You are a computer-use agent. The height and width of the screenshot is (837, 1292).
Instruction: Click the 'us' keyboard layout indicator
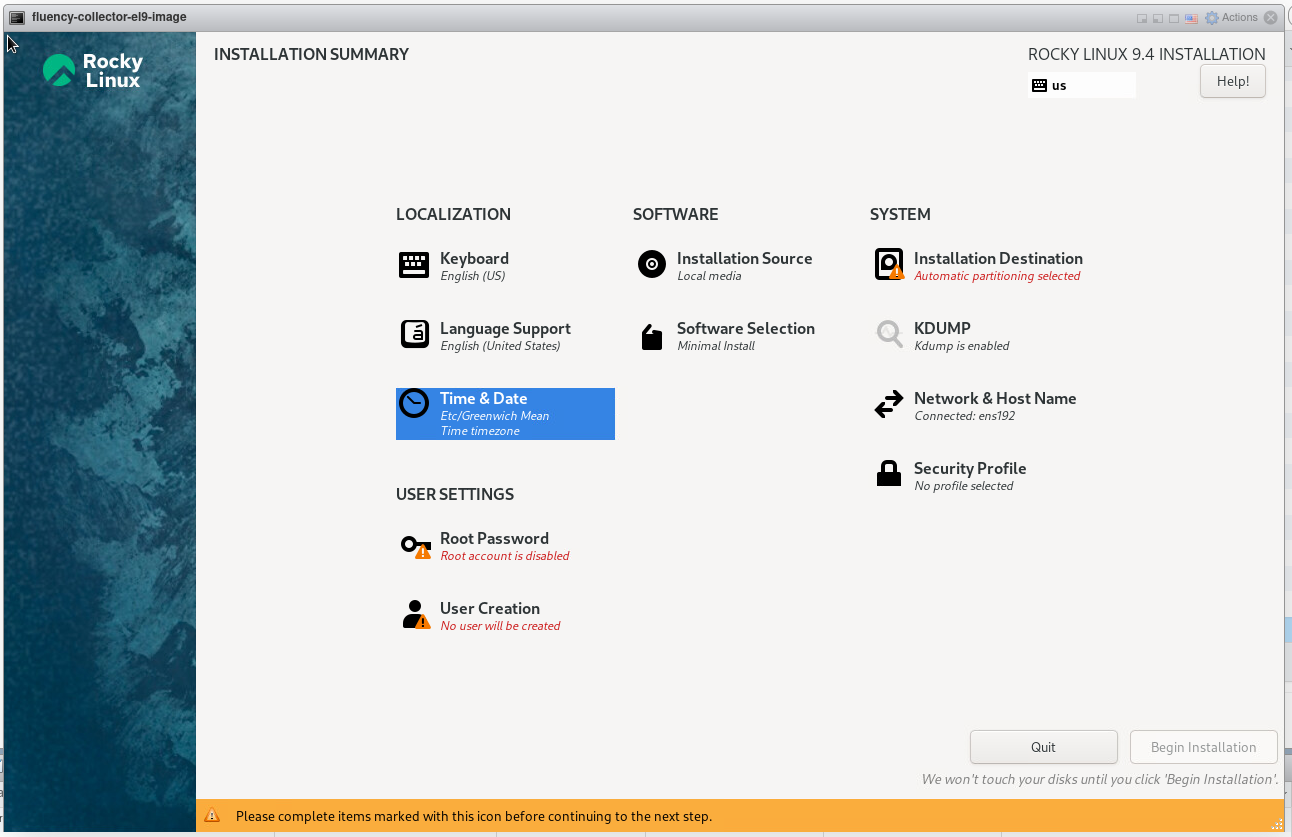click(1082, 85)
